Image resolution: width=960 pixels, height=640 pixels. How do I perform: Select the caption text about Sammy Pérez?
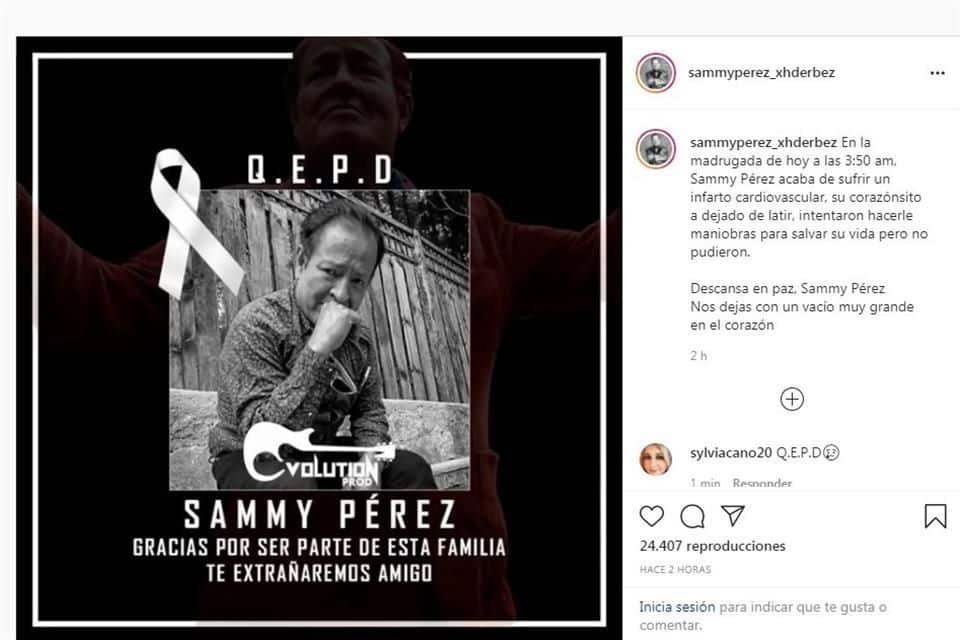pos(809,233)
